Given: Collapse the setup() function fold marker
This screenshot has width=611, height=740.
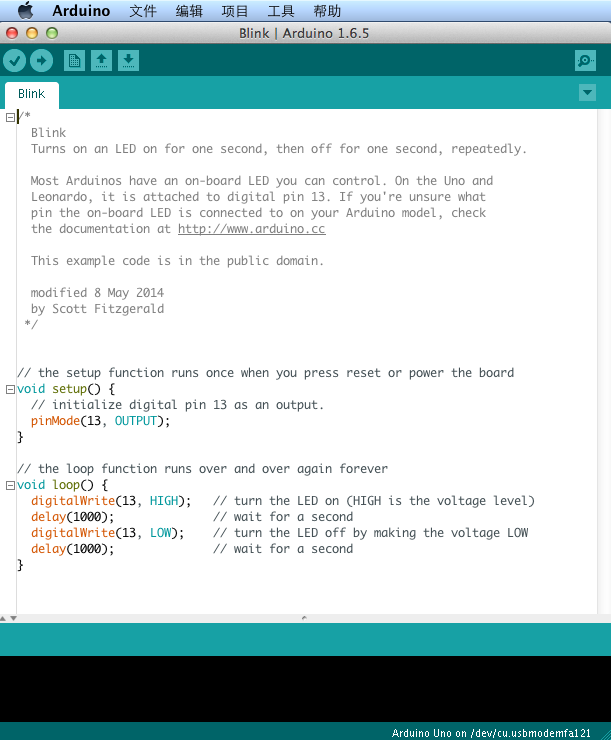Looking at the screenshot, I should pyautogui.click(x=10, y=389).
